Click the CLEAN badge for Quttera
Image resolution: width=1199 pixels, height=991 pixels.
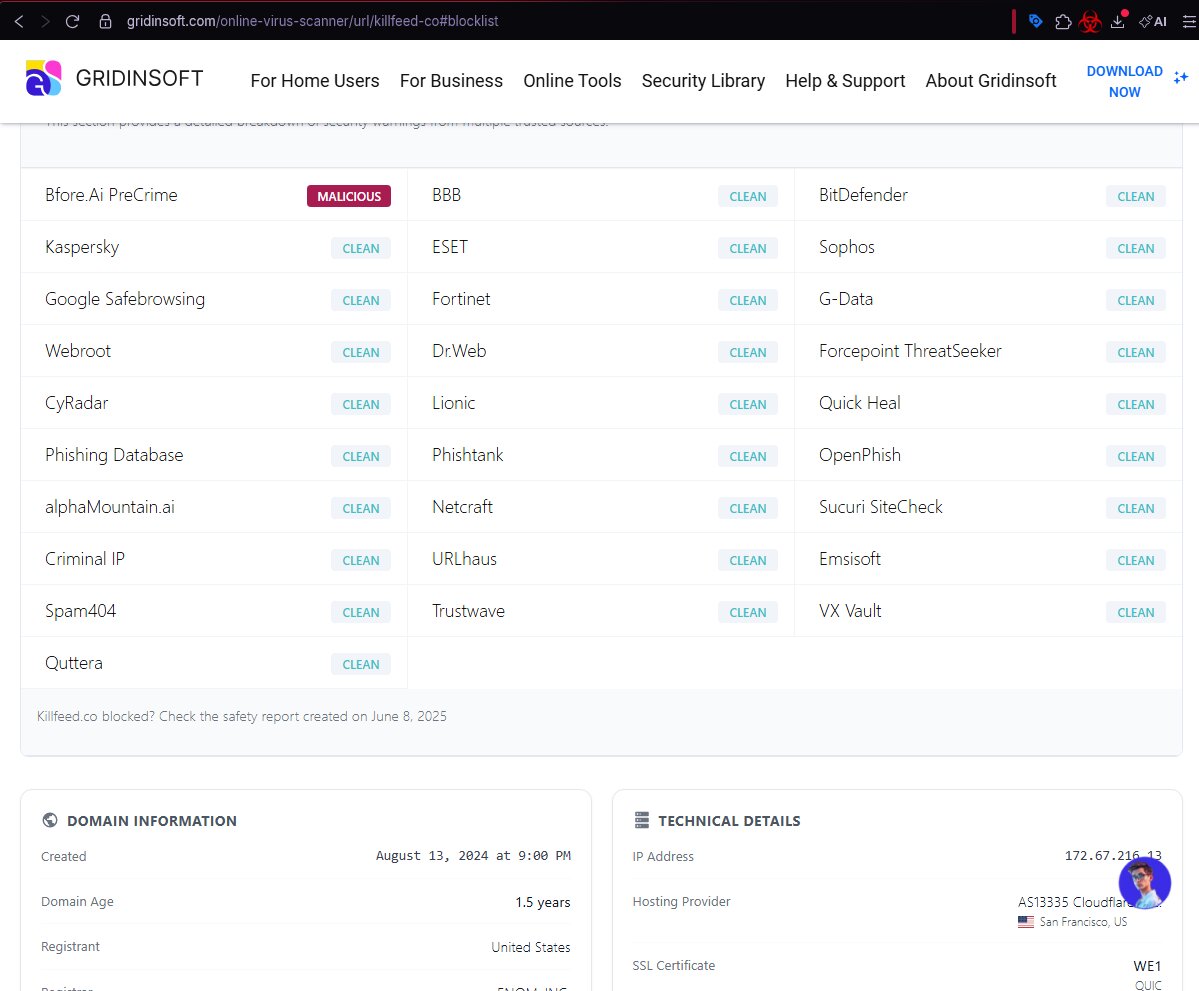click(361, 664)
